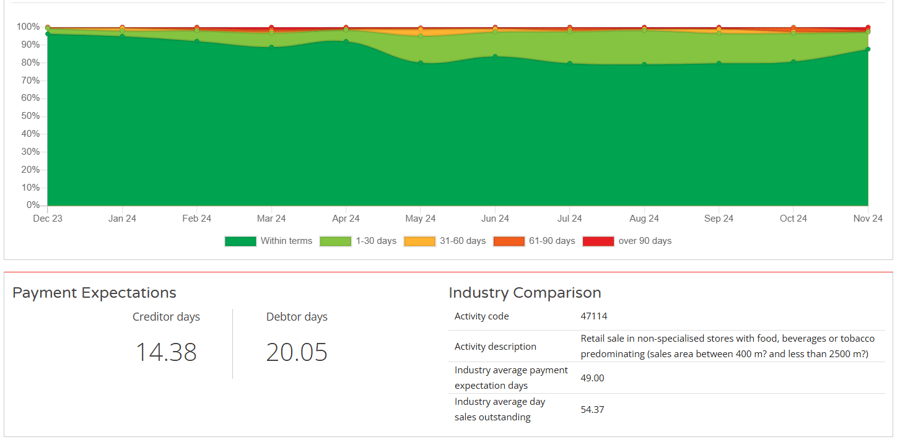Click the Debtor days value 20.05

click(296, 352)
